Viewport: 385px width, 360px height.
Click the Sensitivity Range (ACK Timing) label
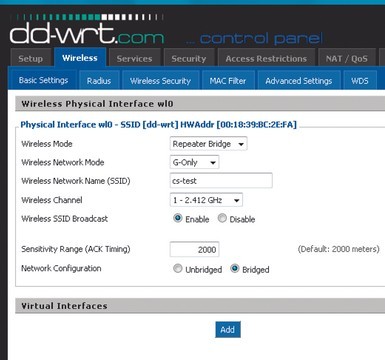point(76,249)
